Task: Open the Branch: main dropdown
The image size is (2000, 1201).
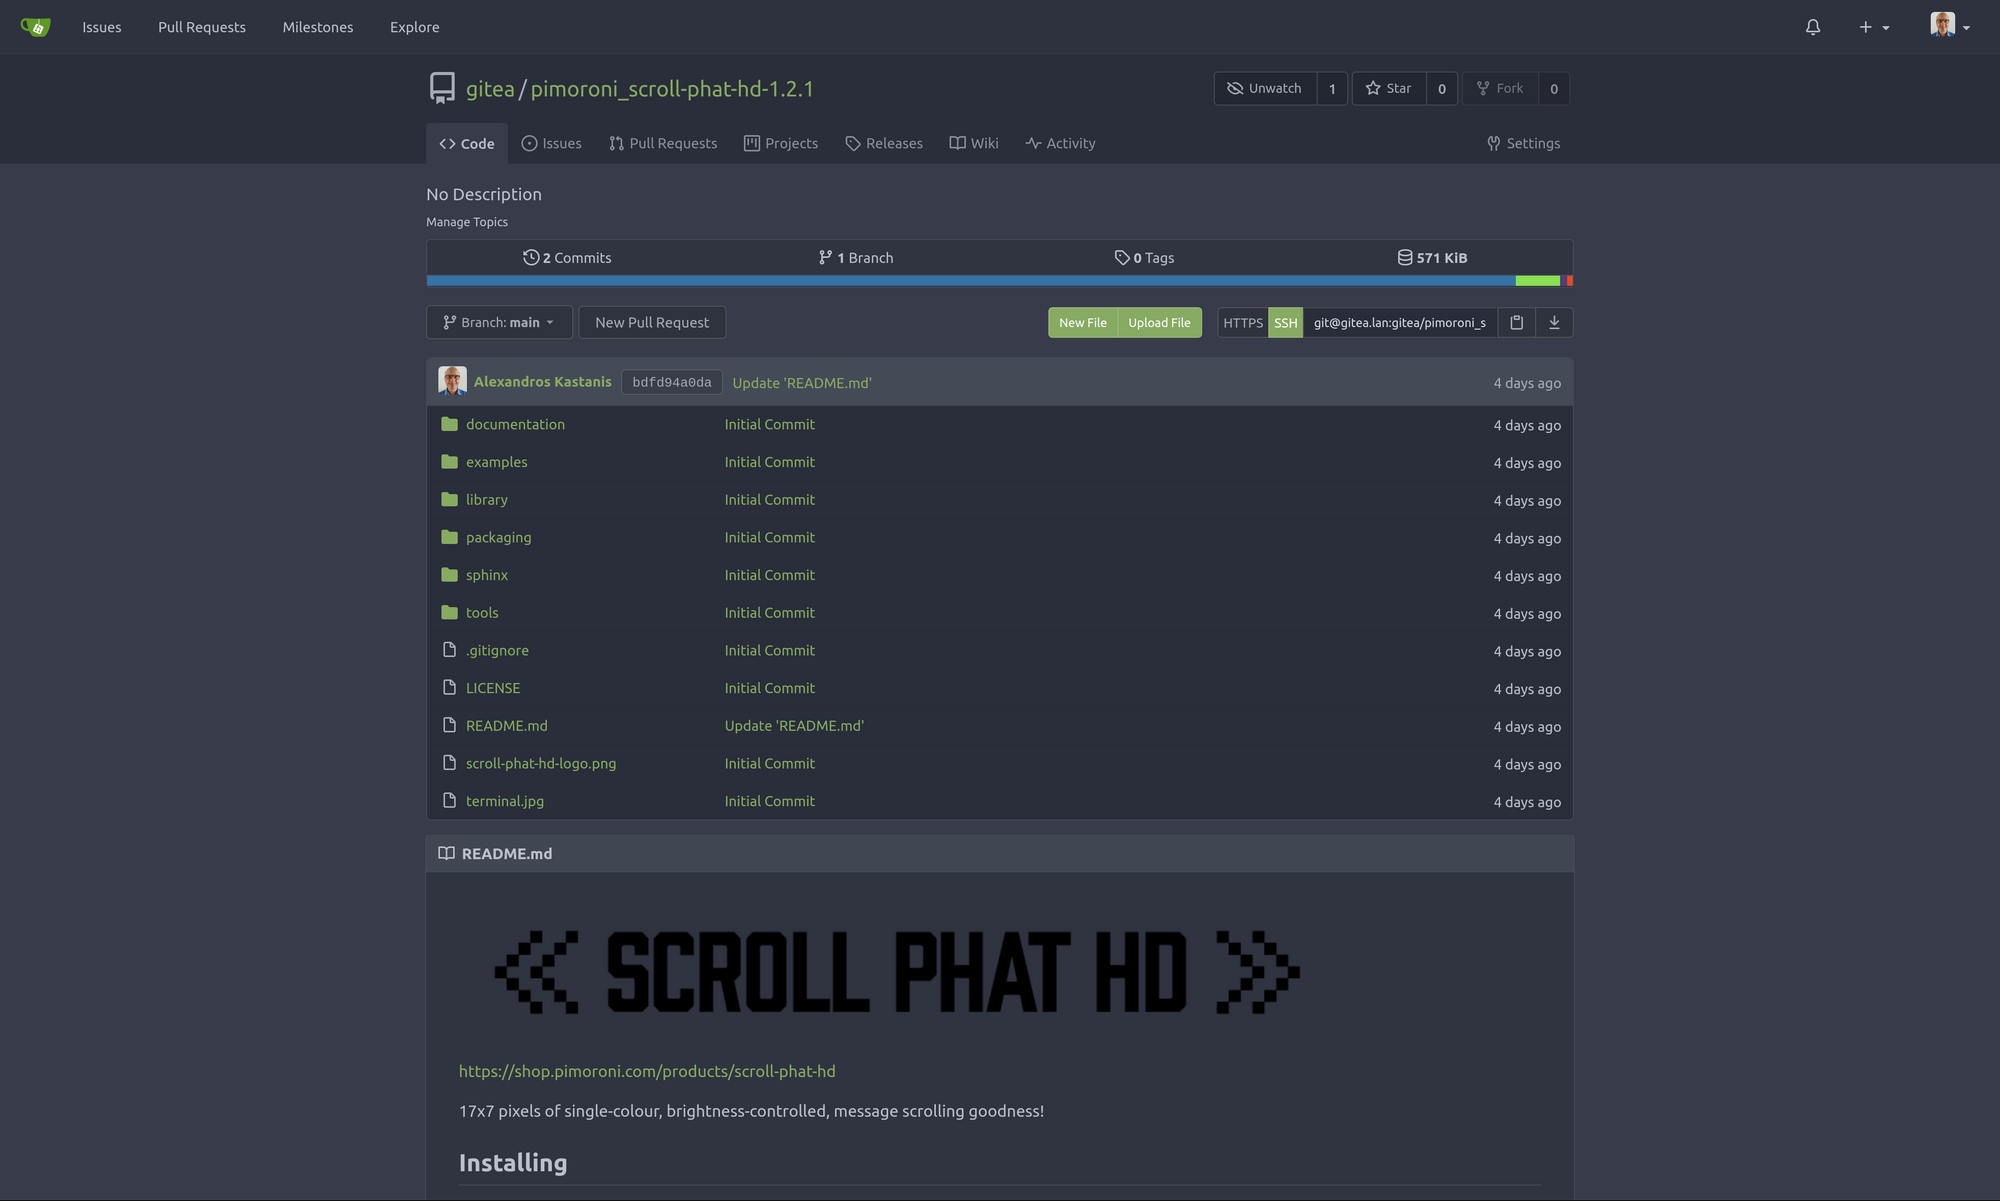Action: pos(499,322)
